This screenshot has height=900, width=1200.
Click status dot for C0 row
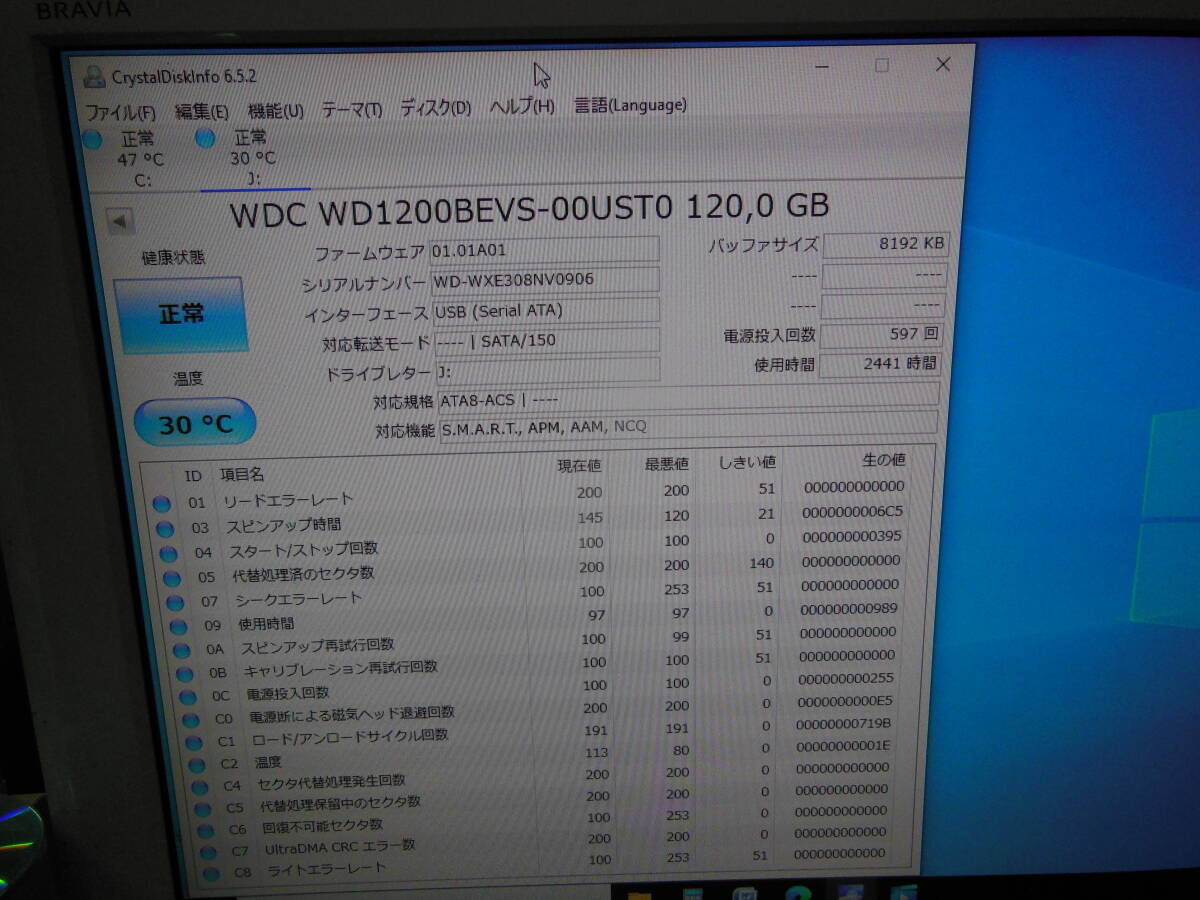point(191,720)
